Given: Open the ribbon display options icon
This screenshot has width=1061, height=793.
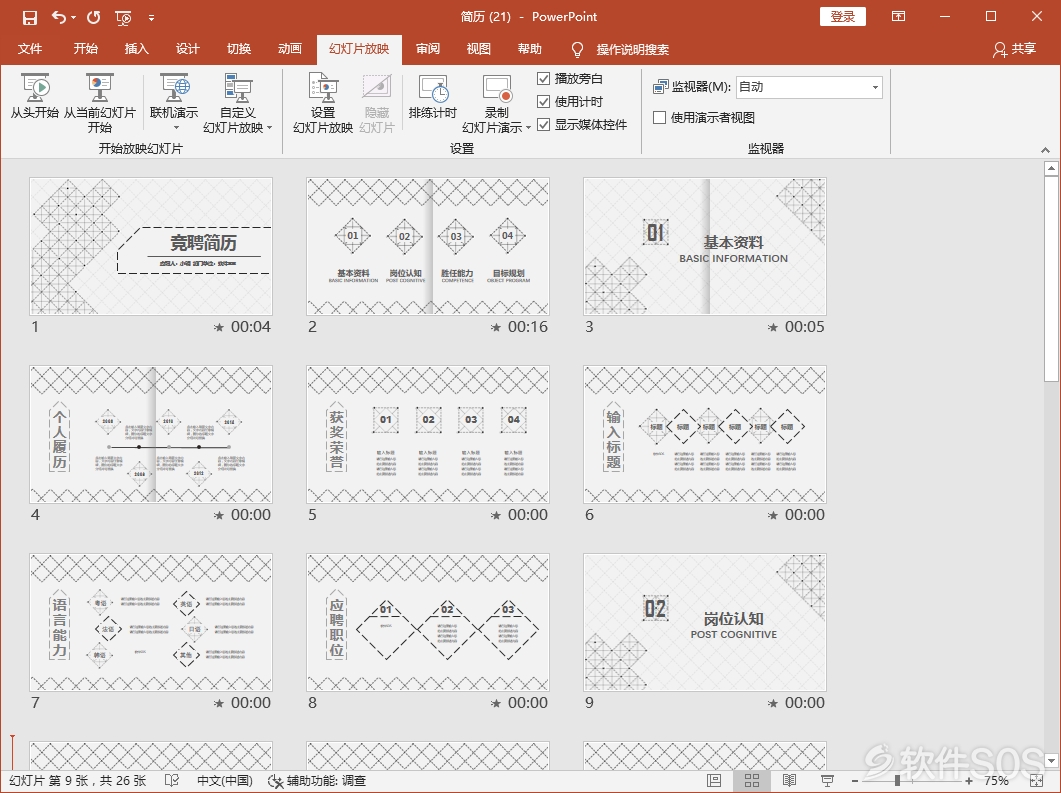Looking at the screenshot, I should 899,16.
